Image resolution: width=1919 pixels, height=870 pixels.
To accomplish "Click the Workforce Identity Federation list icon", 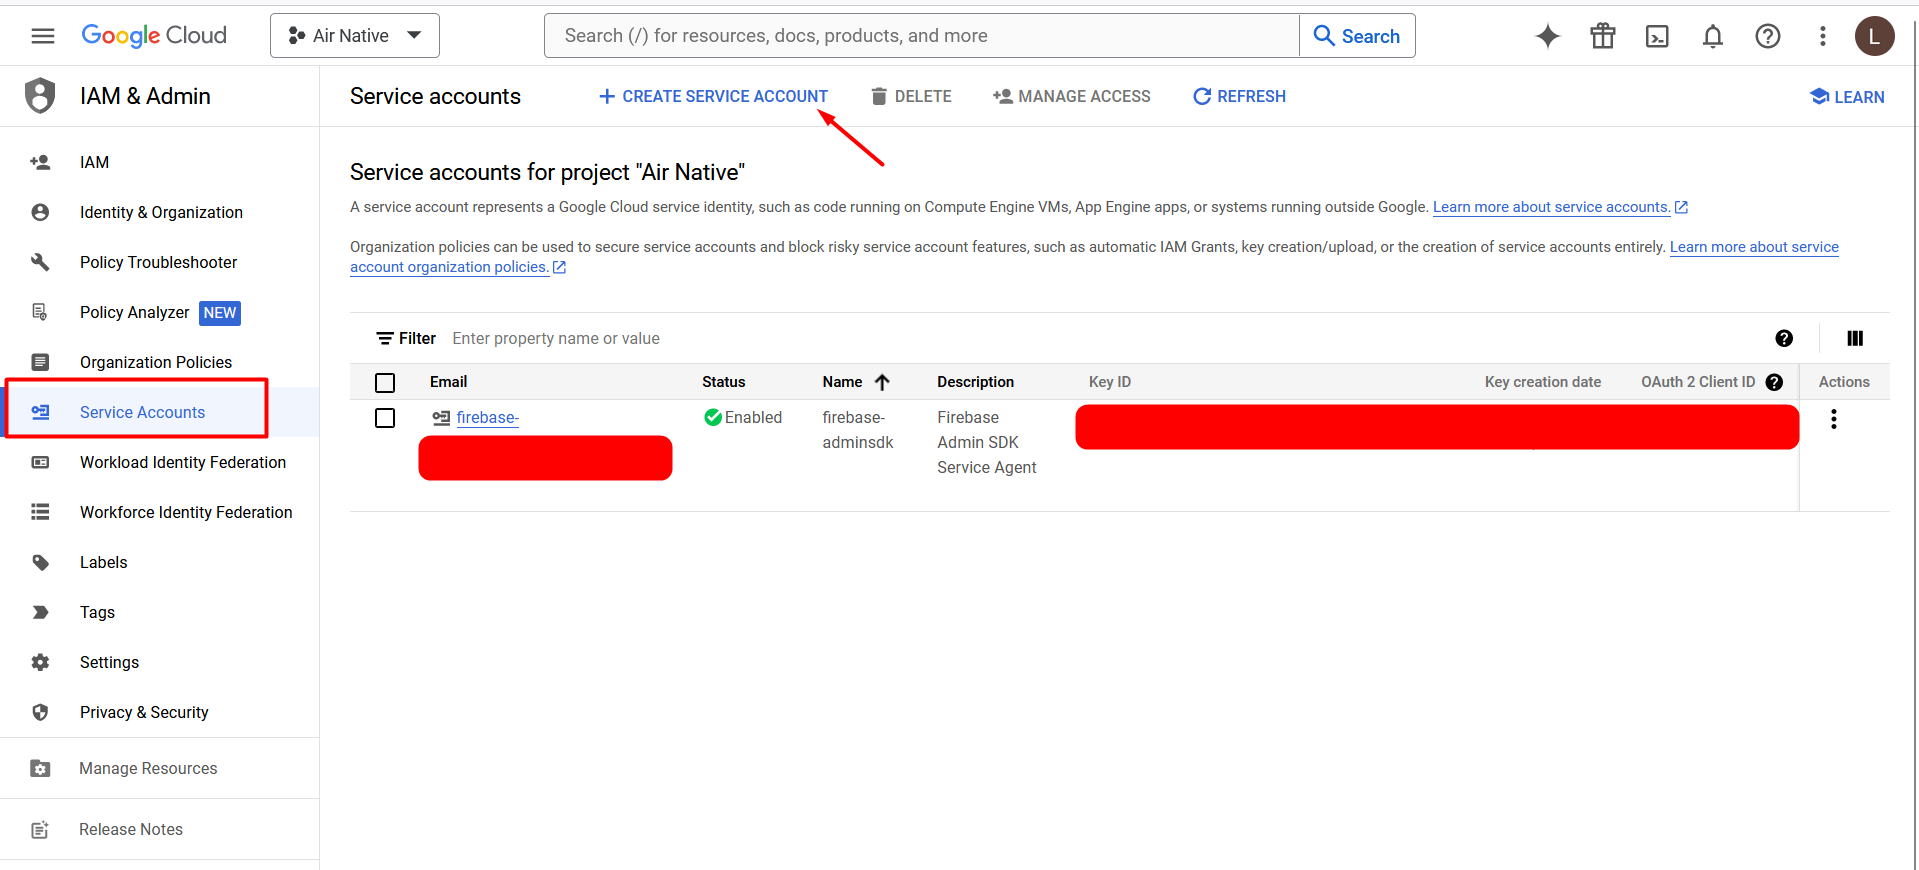I will 40,512.
